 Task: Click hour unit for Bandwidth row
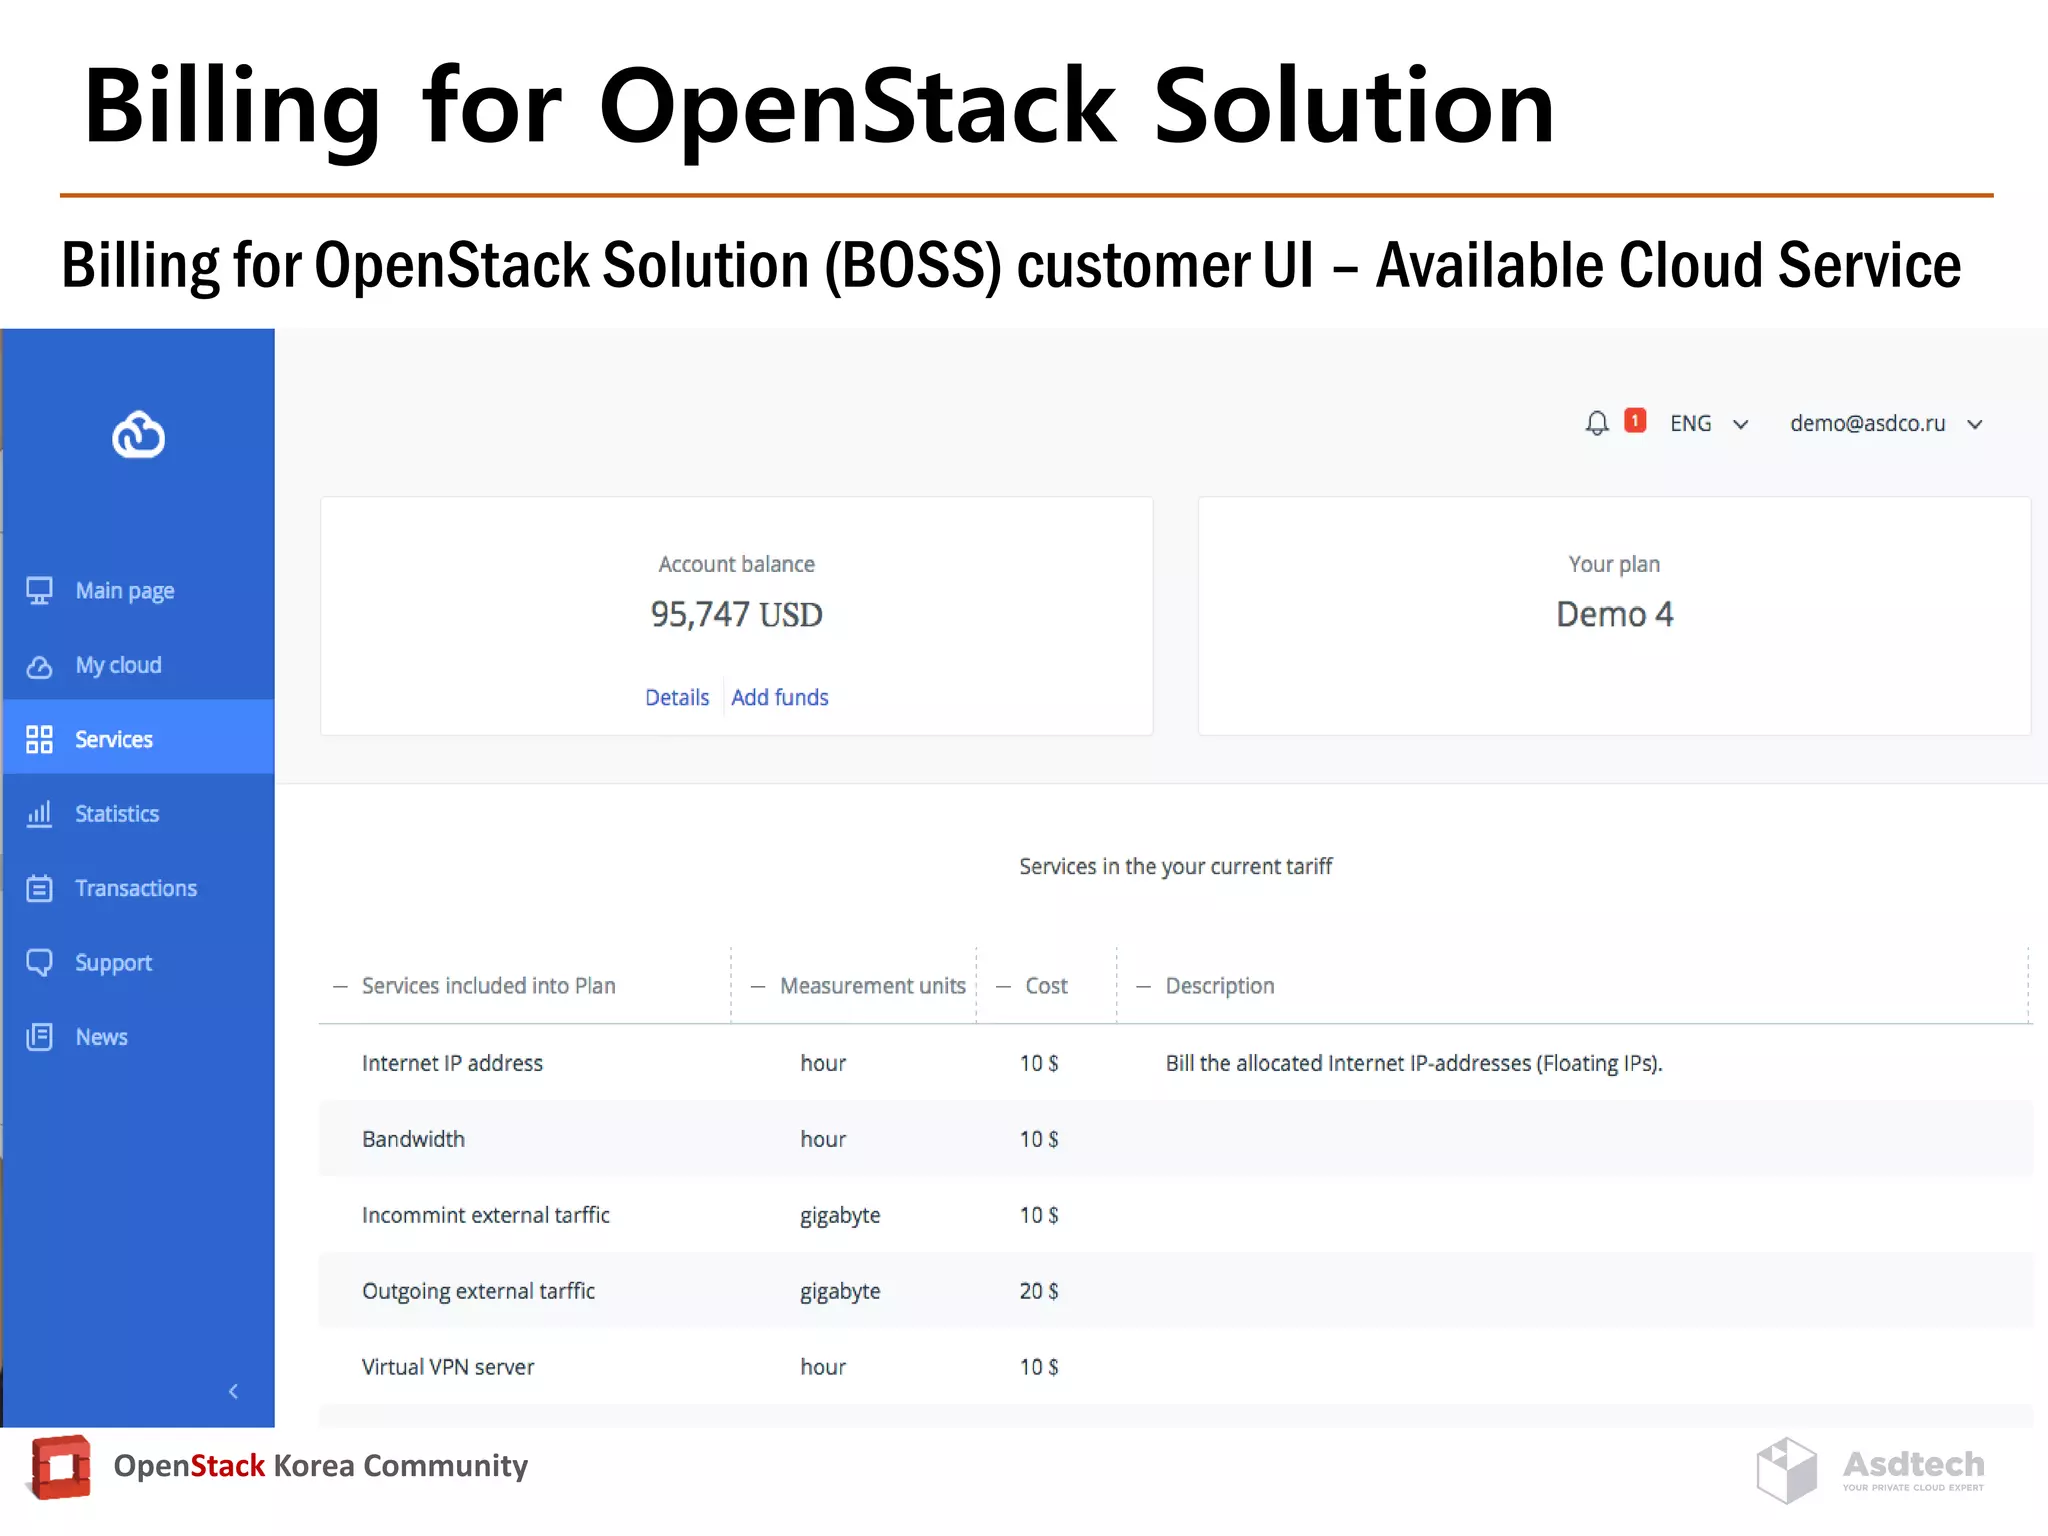tap(823, 1139)
